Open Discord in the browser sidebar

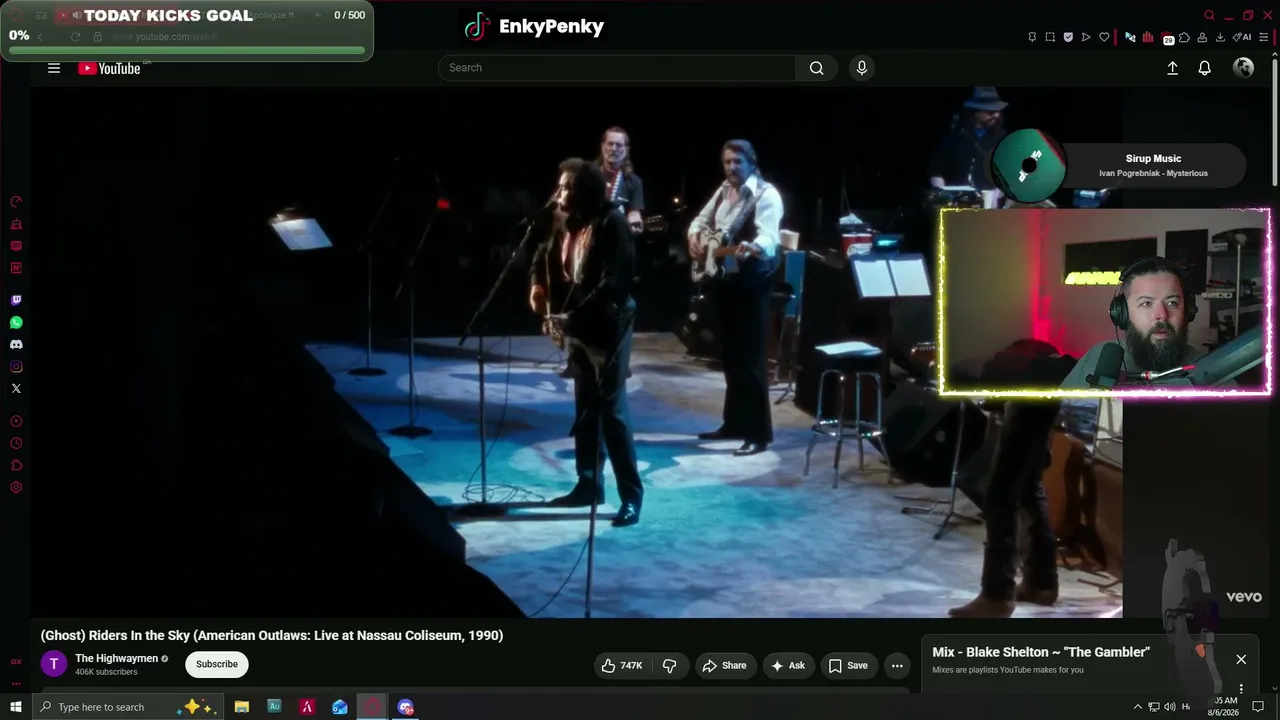pos(16,344)
